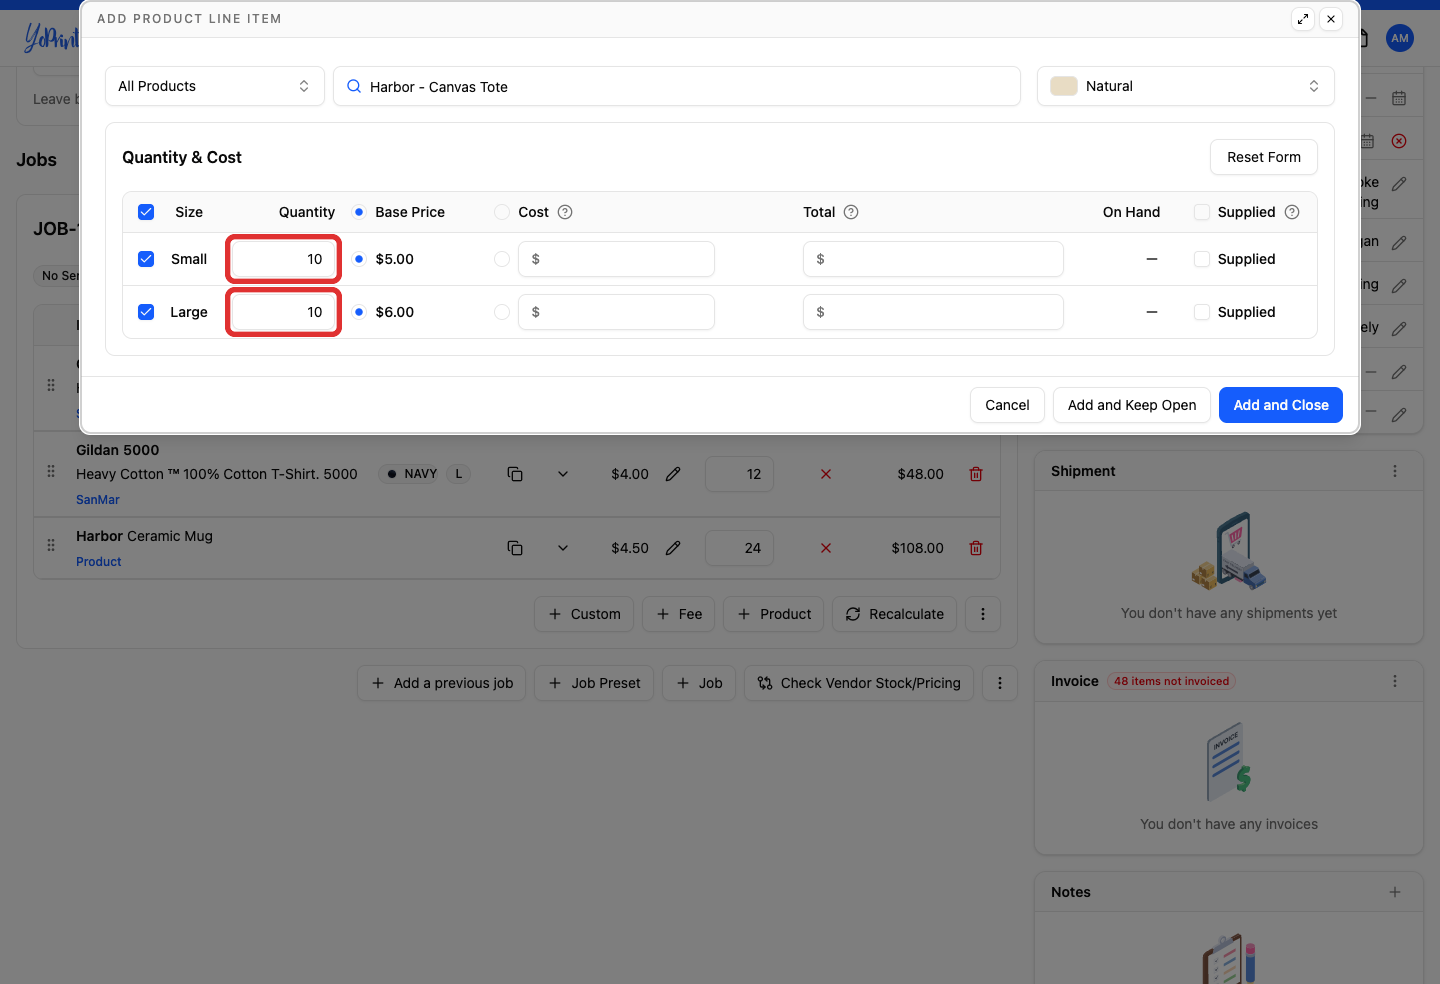Toggle the select-all sizes checkbox in the header
Image resolution: width=1440 pixels, height=984 pixels.
pyautogui.click(x=146, y=212)
